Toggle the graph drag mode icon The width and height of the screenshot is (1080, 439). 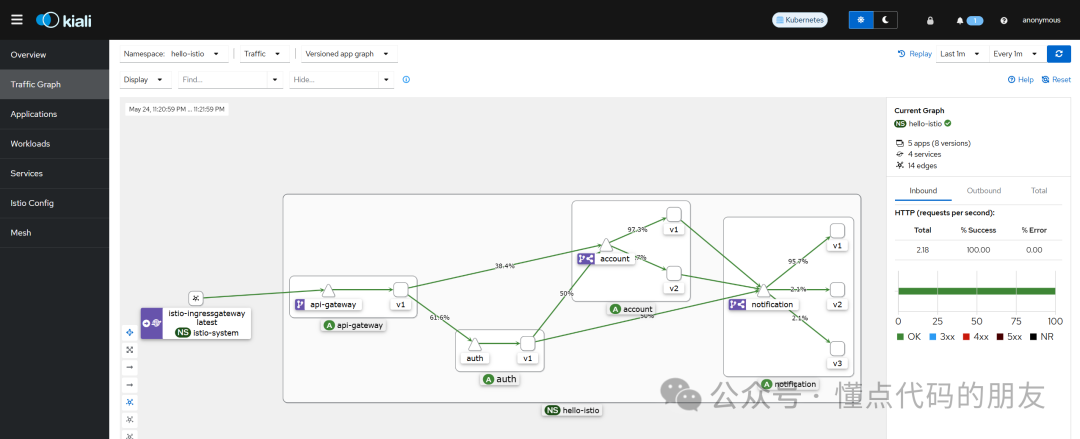(130, 332)
